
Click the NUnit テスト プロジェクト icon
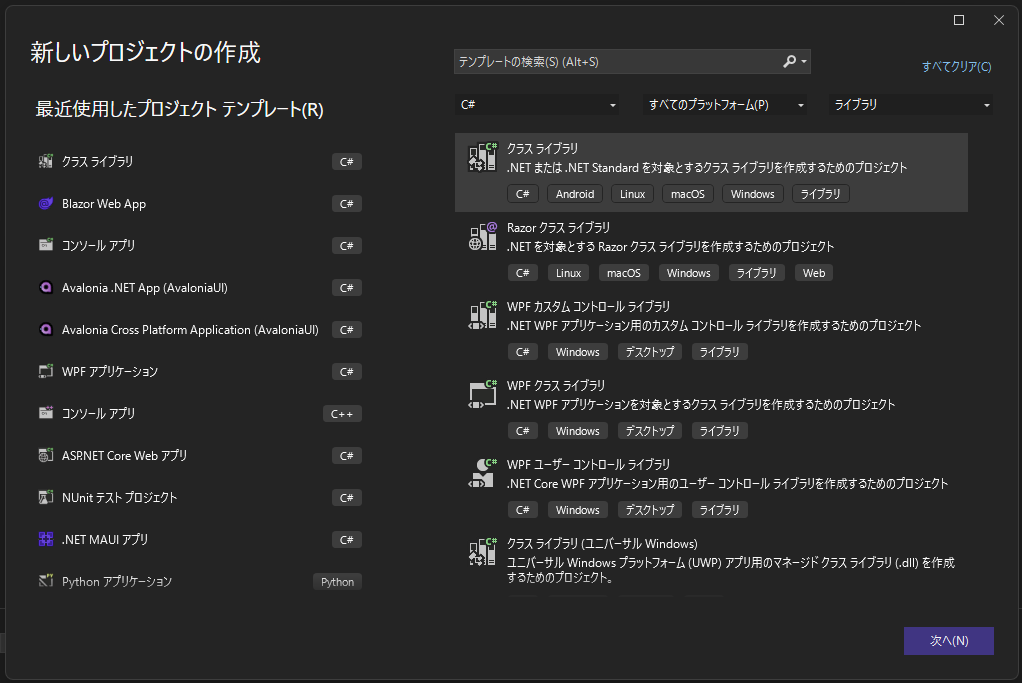[x=45, y=497]
